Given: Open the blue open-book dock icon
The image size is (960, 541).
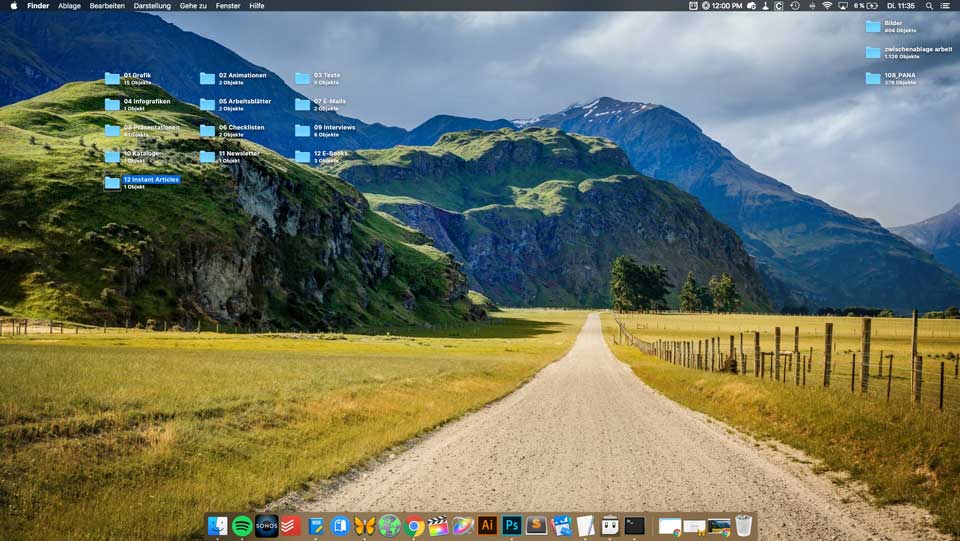Looking at the screenshot, I should pos(340,526).
